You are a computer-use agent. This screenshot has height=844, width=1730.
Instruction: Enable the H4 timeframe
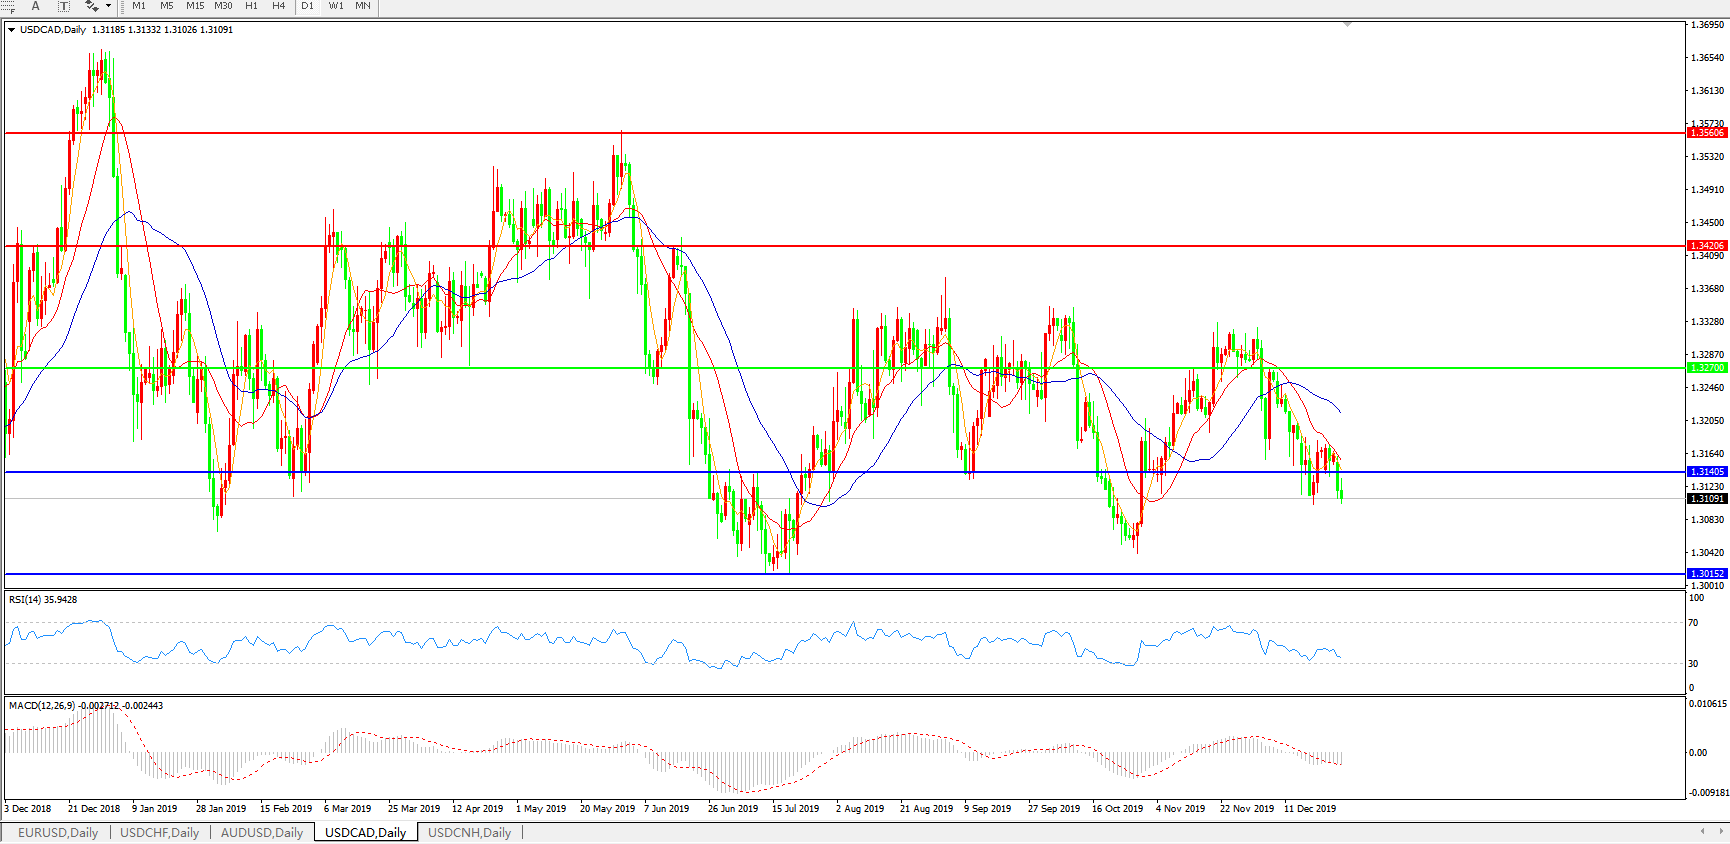pos(279,6)
